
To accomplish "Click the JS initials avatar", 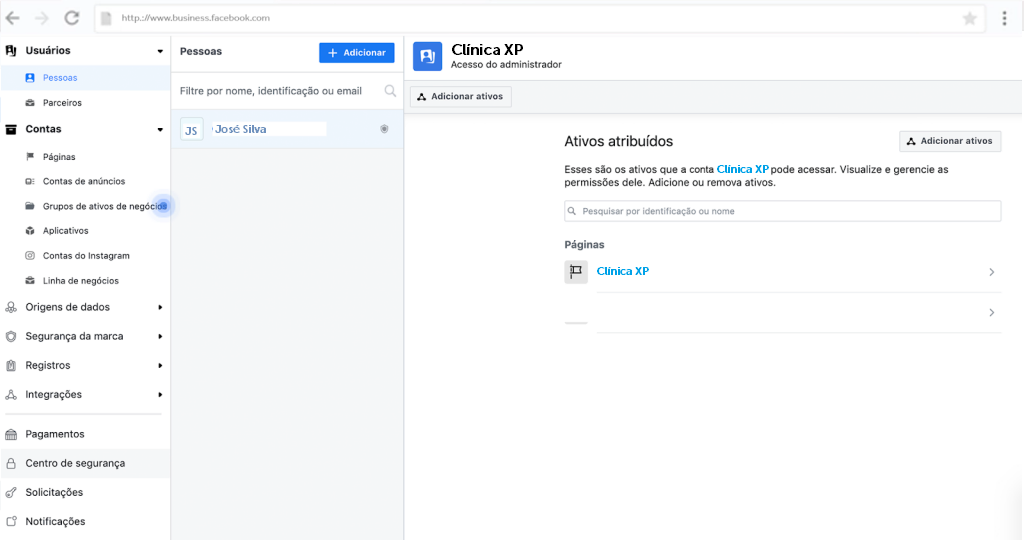I will [191, 130].
